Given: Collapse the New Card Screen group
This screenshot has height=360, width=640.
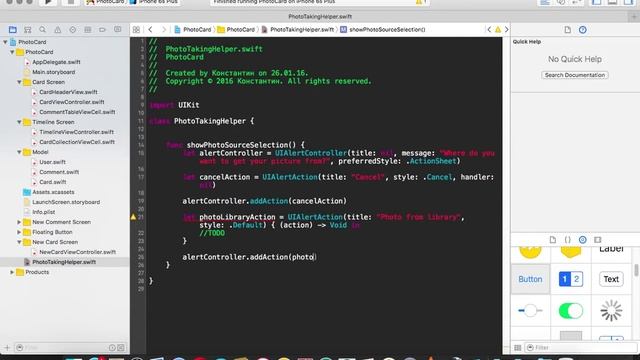Looking at the screenshot, I should tap(19, 242).
